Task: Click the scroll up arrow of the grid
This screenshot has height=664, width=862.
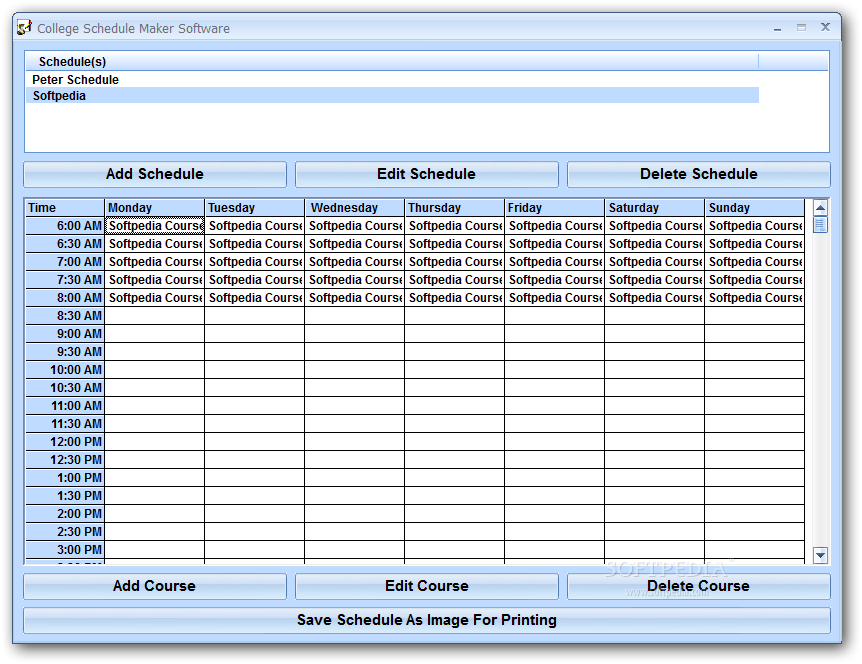Action: tap(820, 208)
